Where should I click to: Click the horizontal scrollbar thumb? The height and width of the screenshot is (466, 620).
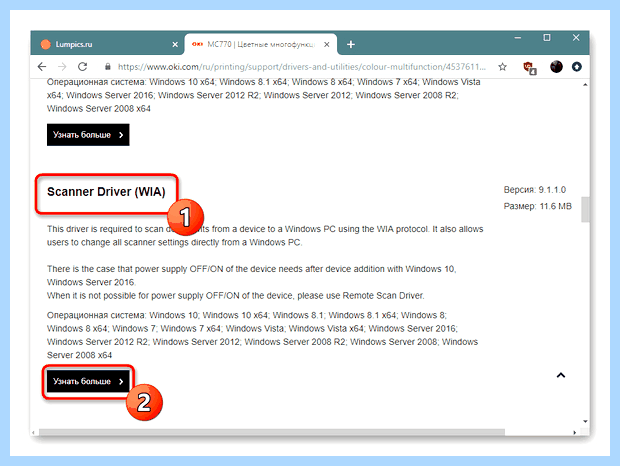point(272,432)
